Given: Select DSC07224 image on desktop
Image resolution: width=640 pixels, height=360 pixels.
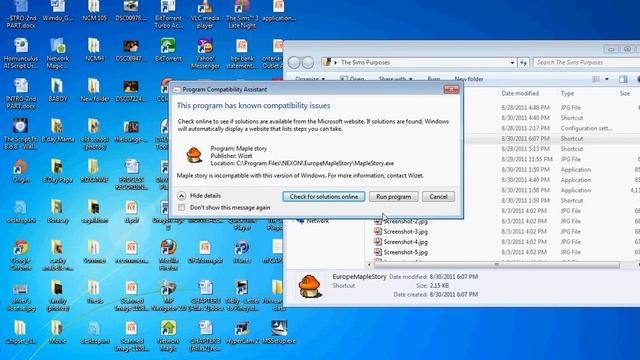Looking at the screenshot, I should tap(131, 90).
